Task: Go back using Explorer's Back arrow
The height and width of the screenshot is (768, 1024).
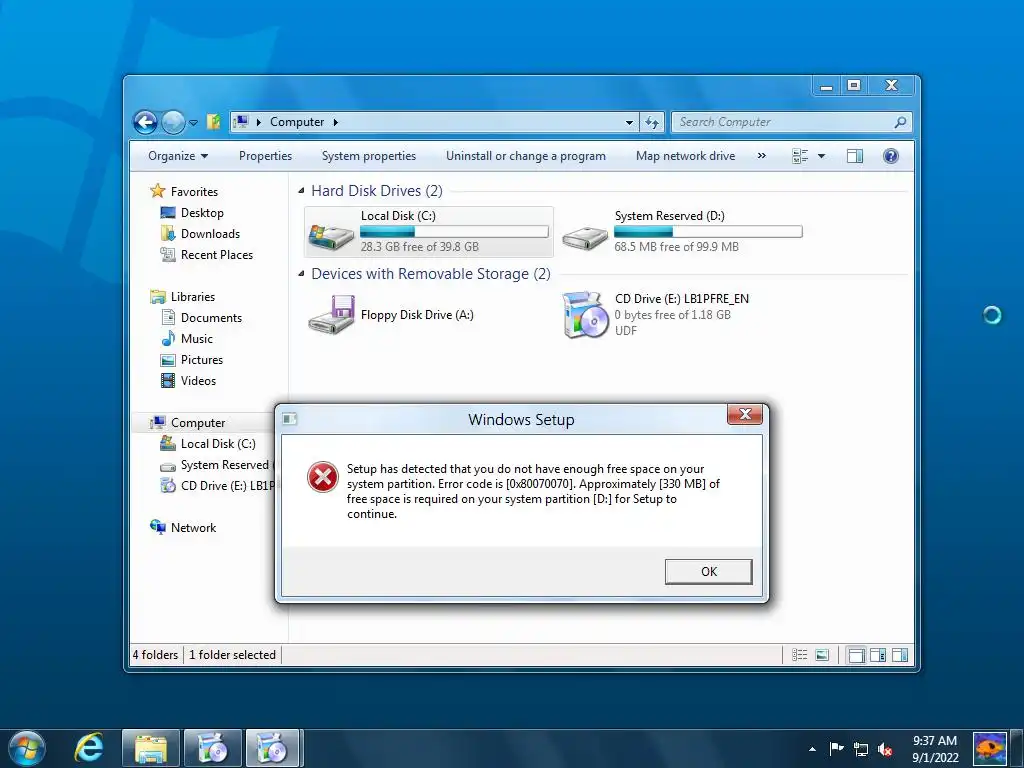Action: tap(145, 122)
